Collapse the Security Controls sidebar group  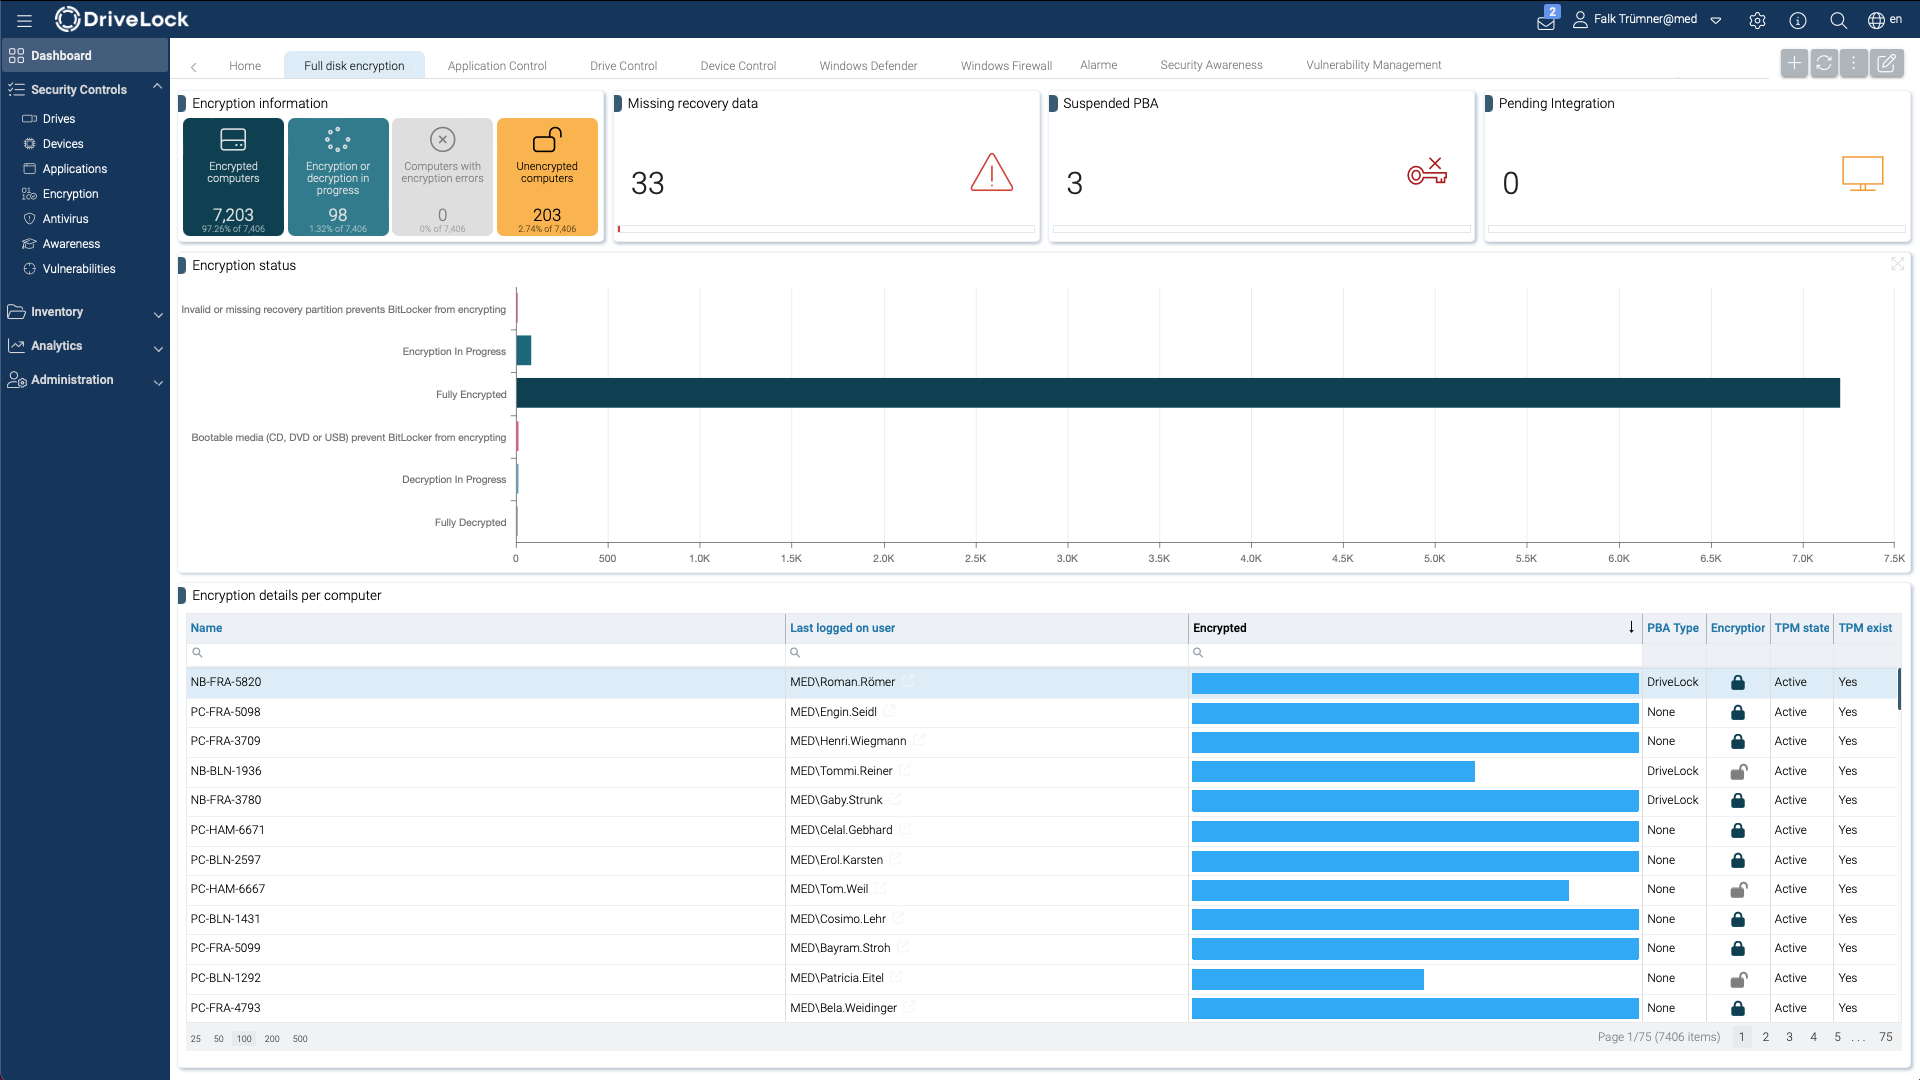click(157, 86)
